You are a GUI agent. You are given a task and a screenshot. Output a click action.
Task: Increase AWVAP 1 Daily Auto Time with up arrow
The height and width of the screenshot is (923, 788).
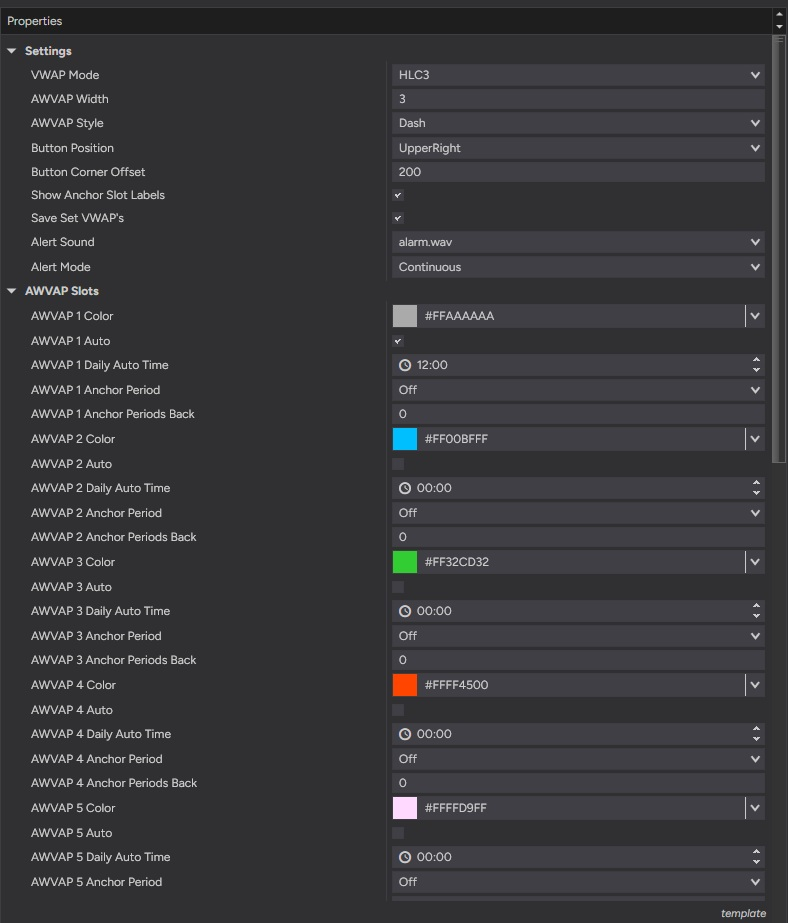(x=756, y=360)
